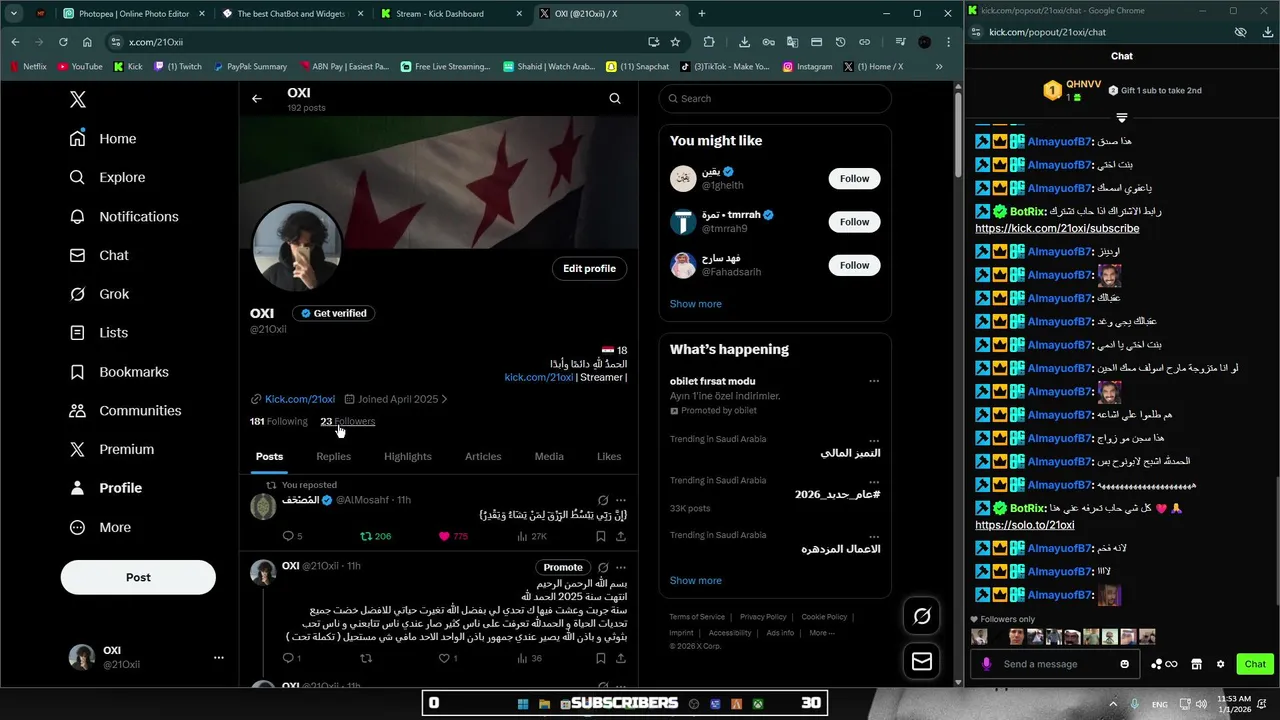Click Send a message field in Kick chat
This screenshot has width=1280, height=720.
tap(1055, 664)
